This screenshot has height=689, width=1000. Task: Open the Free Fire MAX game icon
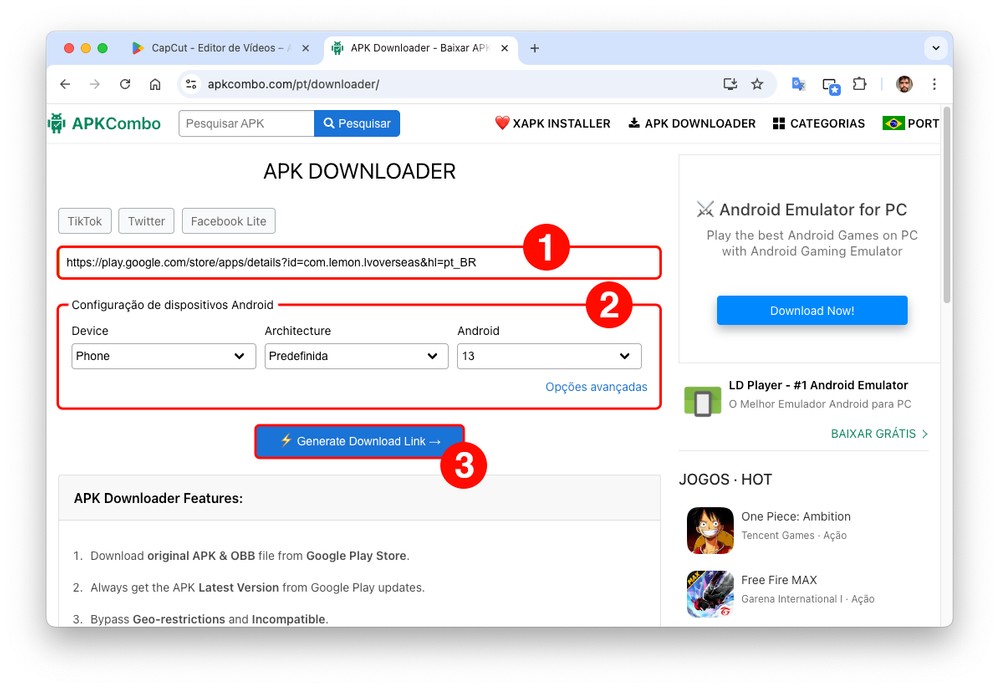pos(710,593)
